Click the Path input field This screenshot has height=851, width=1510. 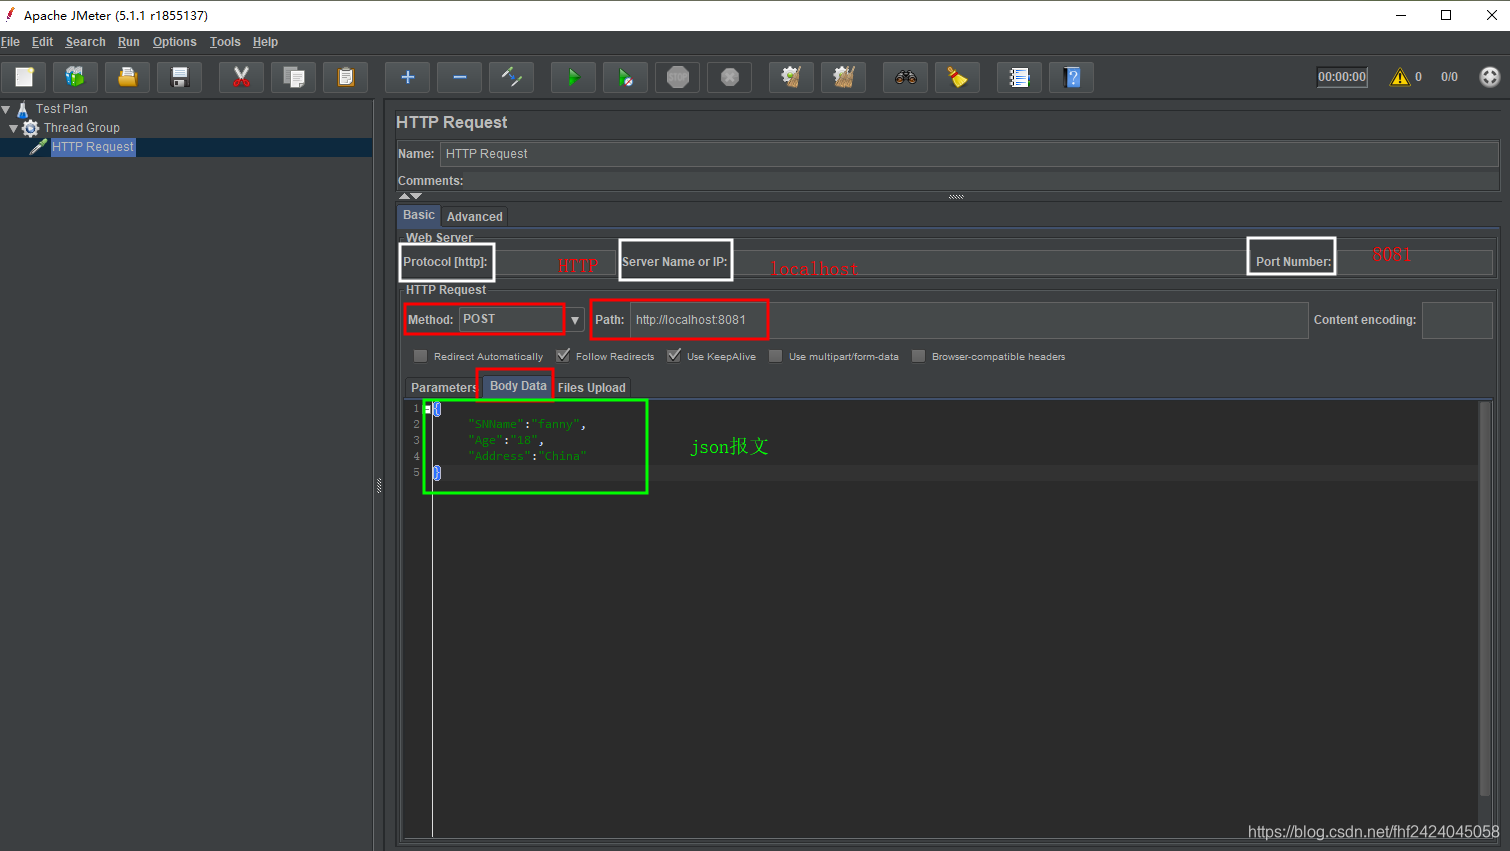point(969,320)
